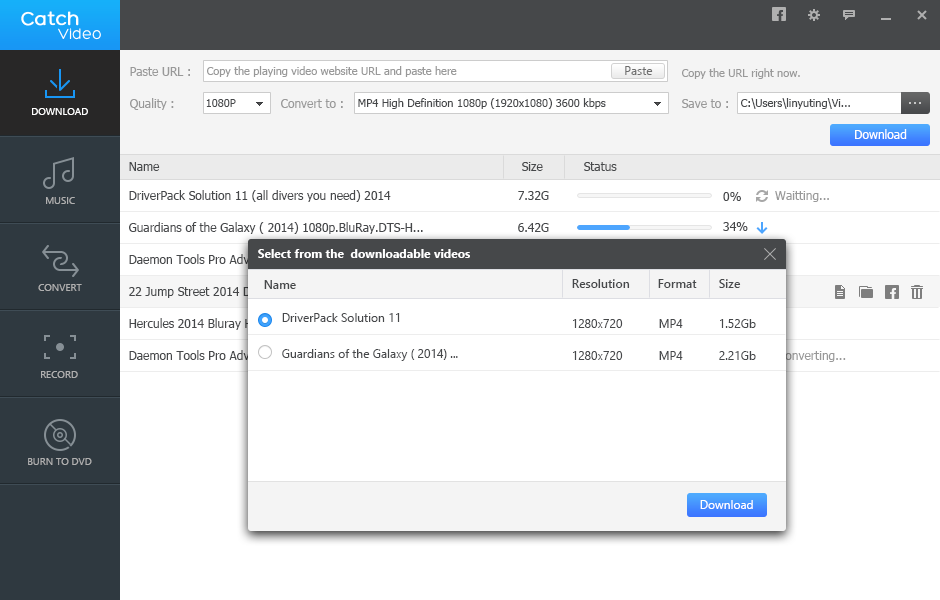Click DriverPack 0% progress bar
The width and height of the screenshot is (940, 600).
tap(644, 195)
